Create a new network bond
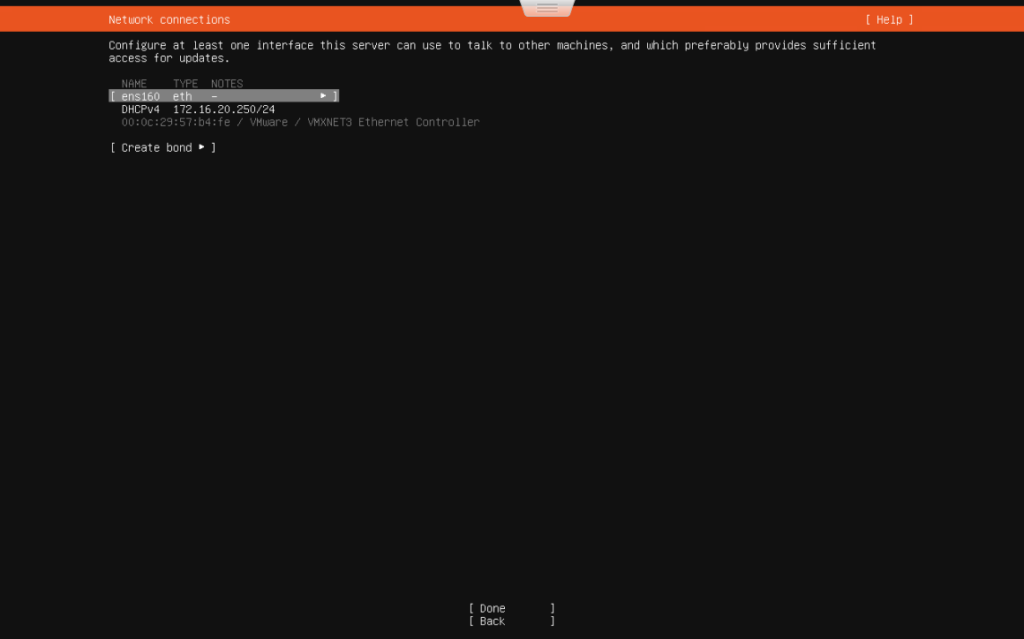This screenshot has width=1024, height=639. [156, 146]
